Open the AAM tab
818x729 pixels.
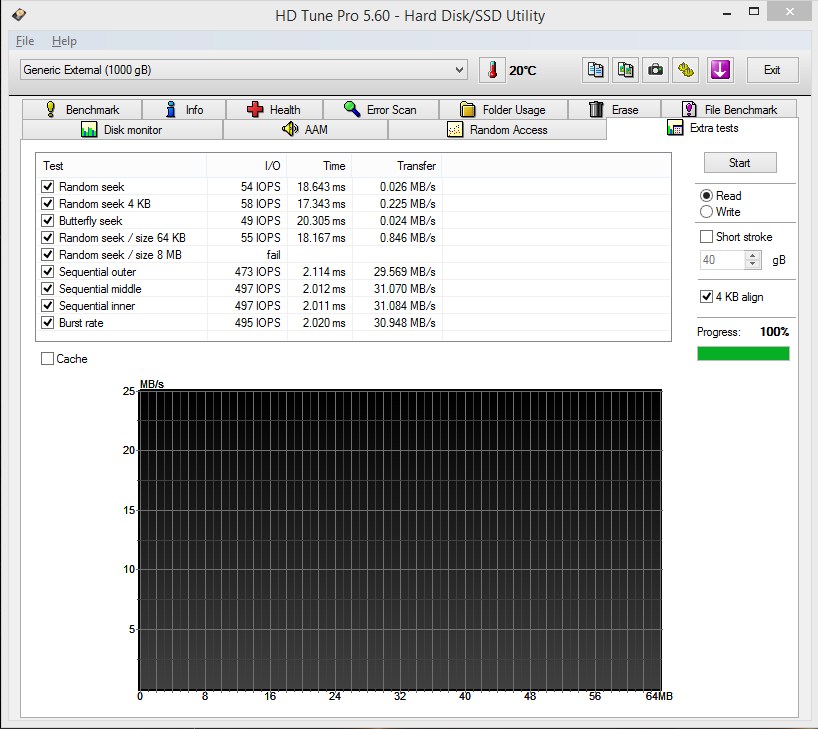click(x=305, y=129)
